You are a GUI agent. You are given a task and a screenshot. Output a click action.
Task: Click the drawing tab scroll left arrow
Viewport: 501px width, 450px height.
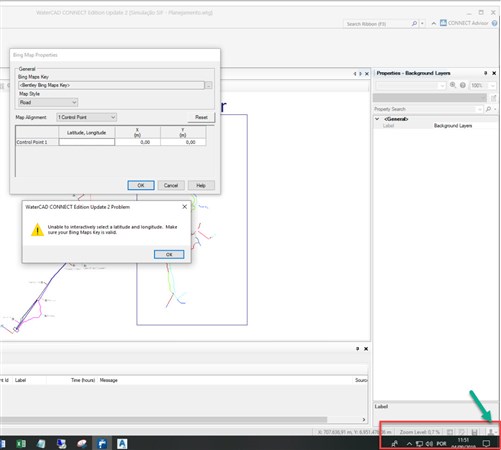click(x=355, y=74)
